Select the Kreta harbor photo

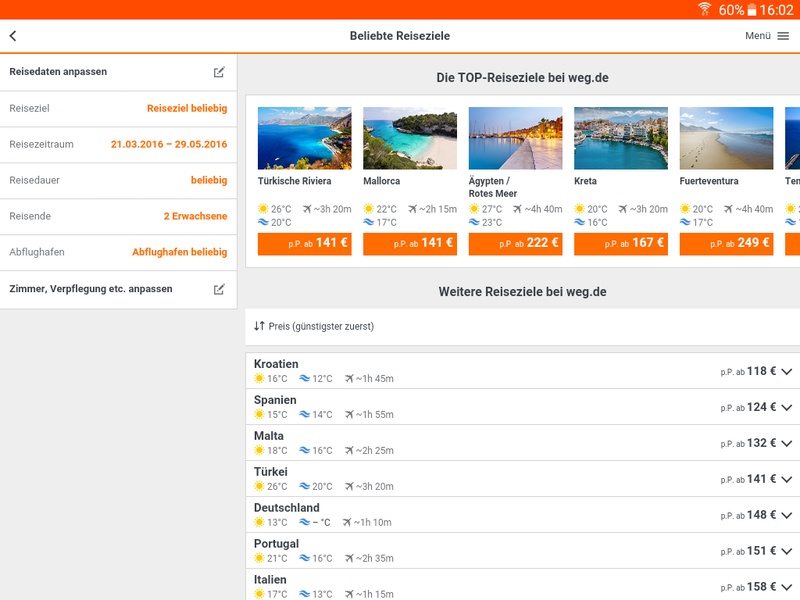(x=621, y=138)
